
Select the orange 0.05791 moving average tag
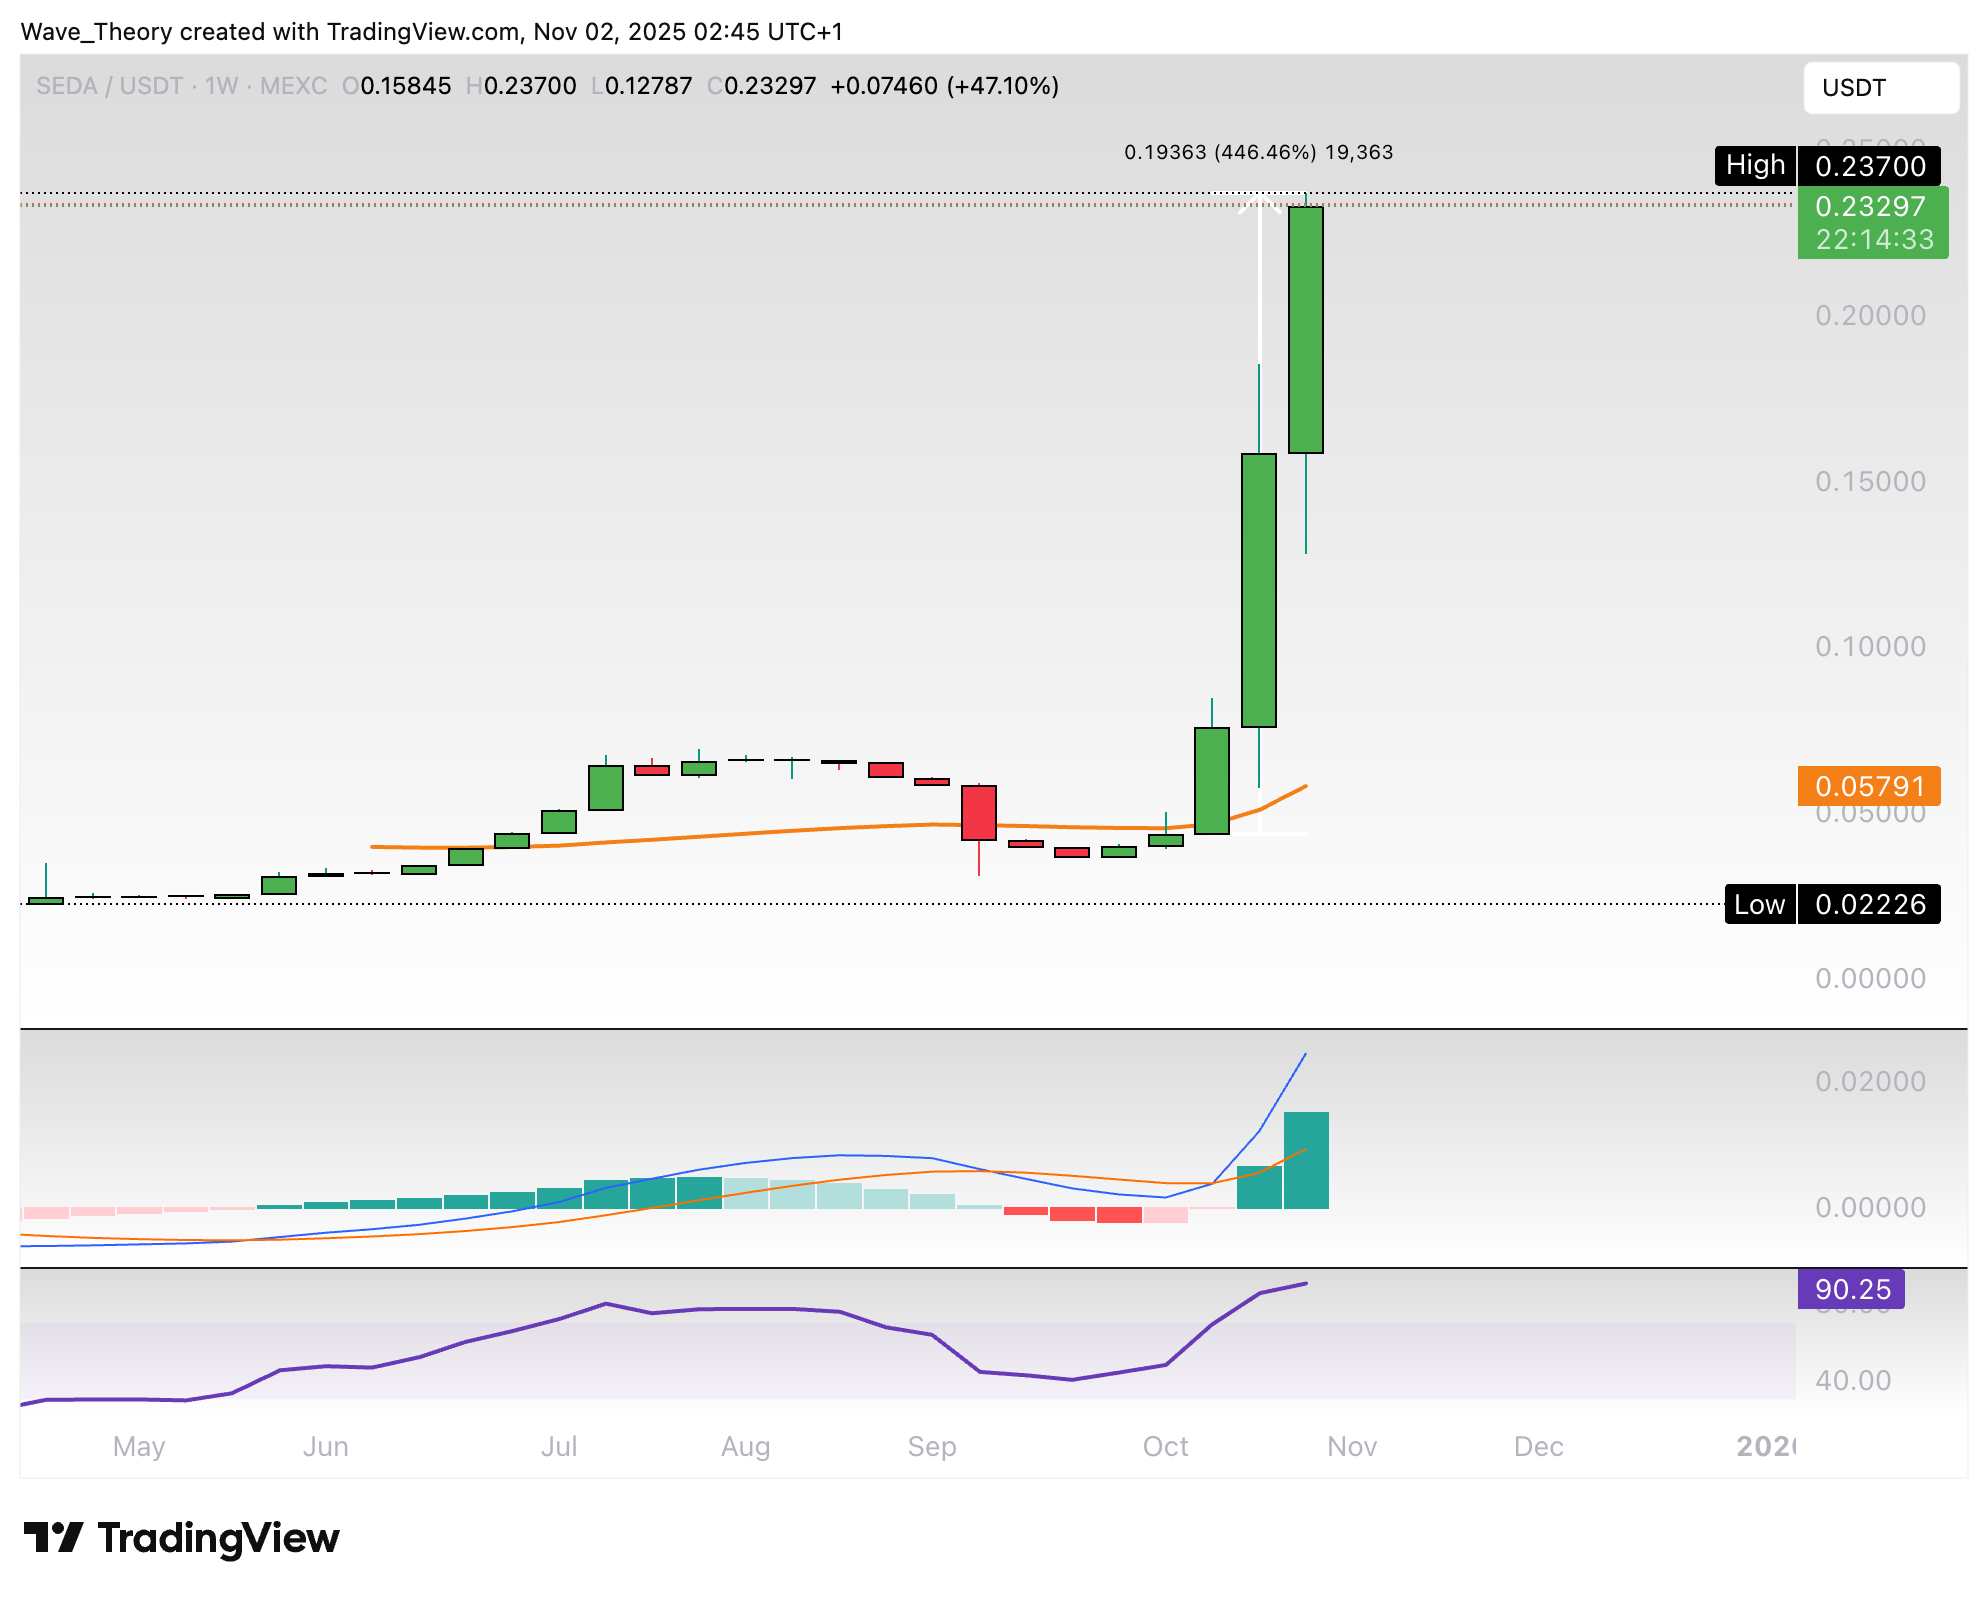1868,786
